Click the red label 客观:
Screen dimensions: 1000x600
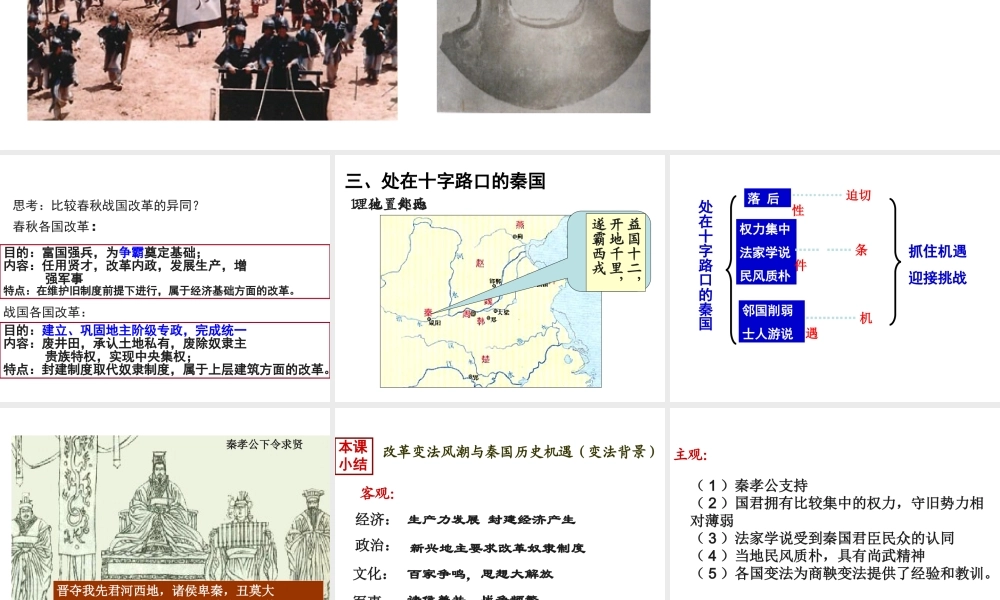coord(378,493)
